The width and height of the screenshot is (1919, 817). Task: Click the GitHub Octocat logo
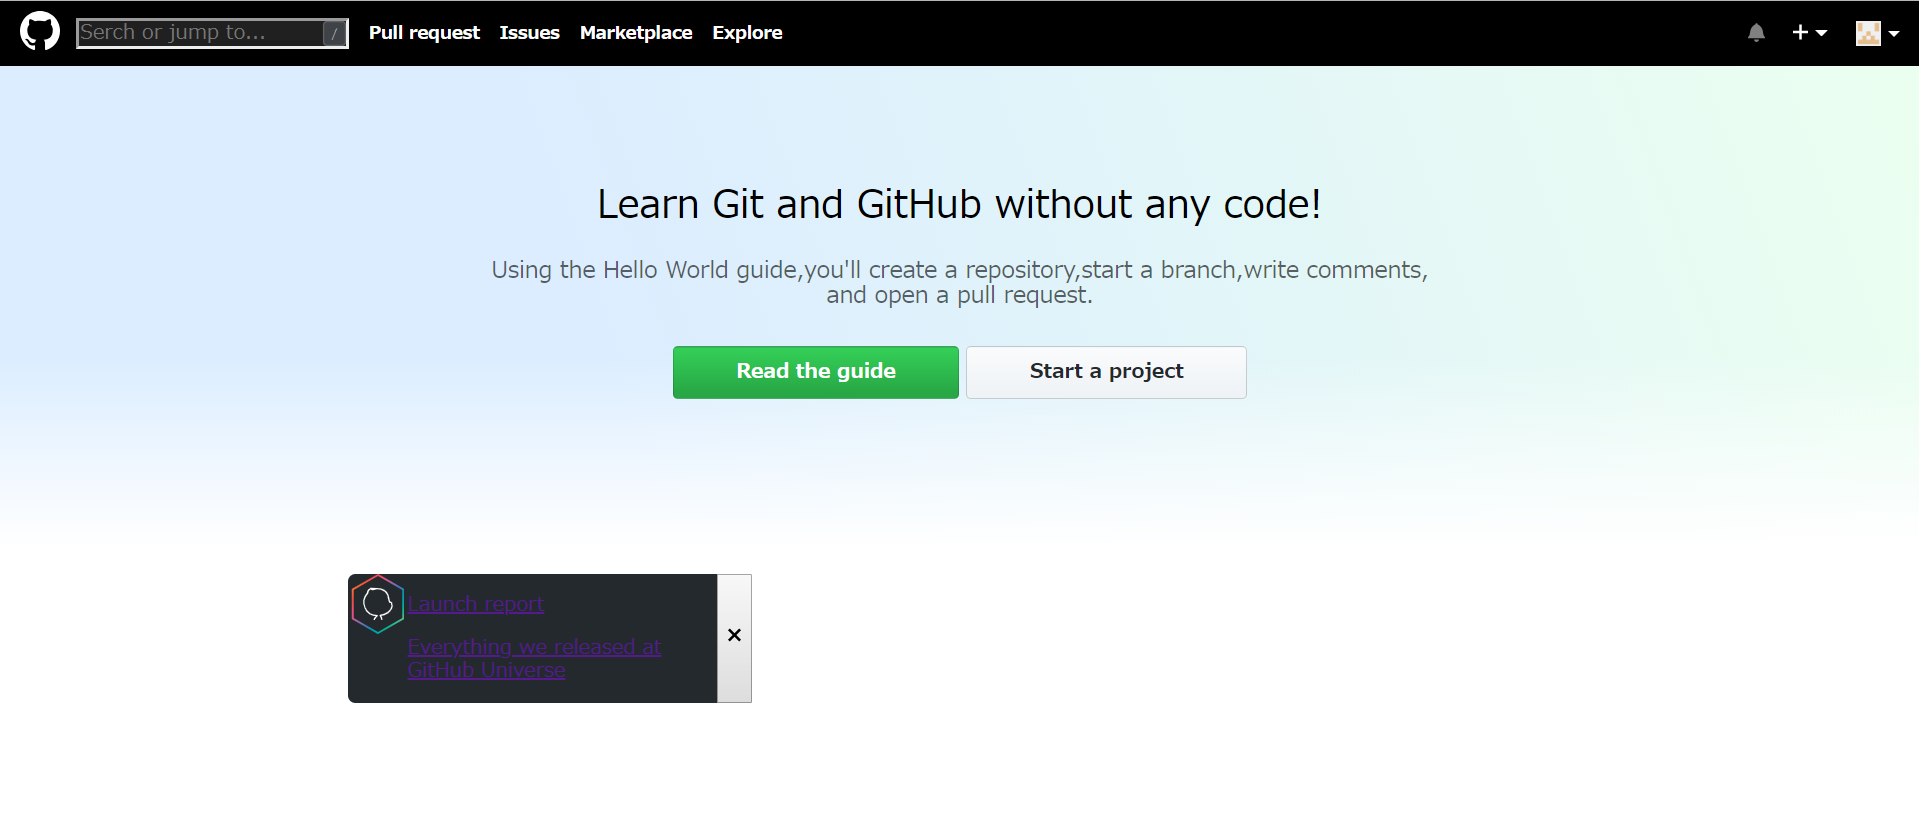pyautogui.click(x=40, y=32)
